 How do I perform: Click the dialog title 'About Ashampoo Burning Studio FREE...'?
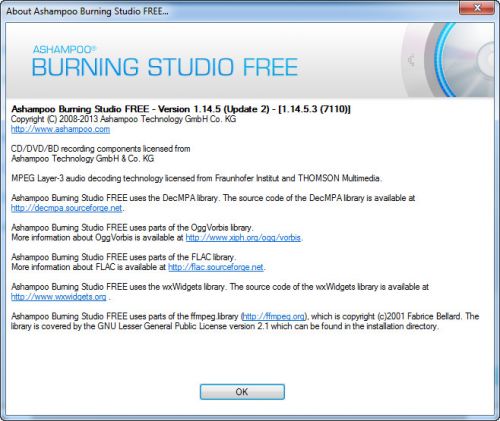coord(87,11)
